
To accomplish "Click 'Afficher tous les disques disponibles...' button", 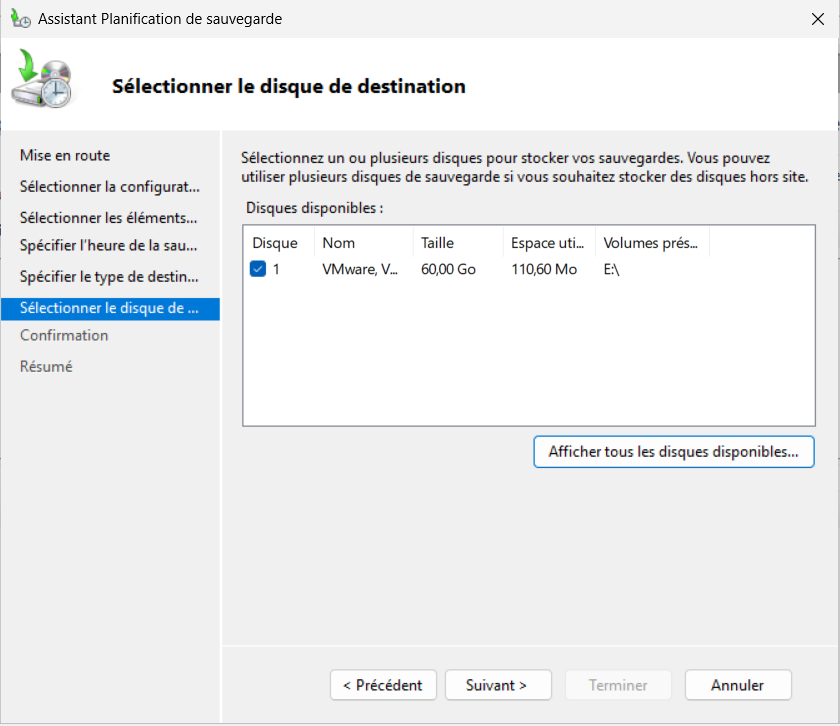I will coord(673,452).
